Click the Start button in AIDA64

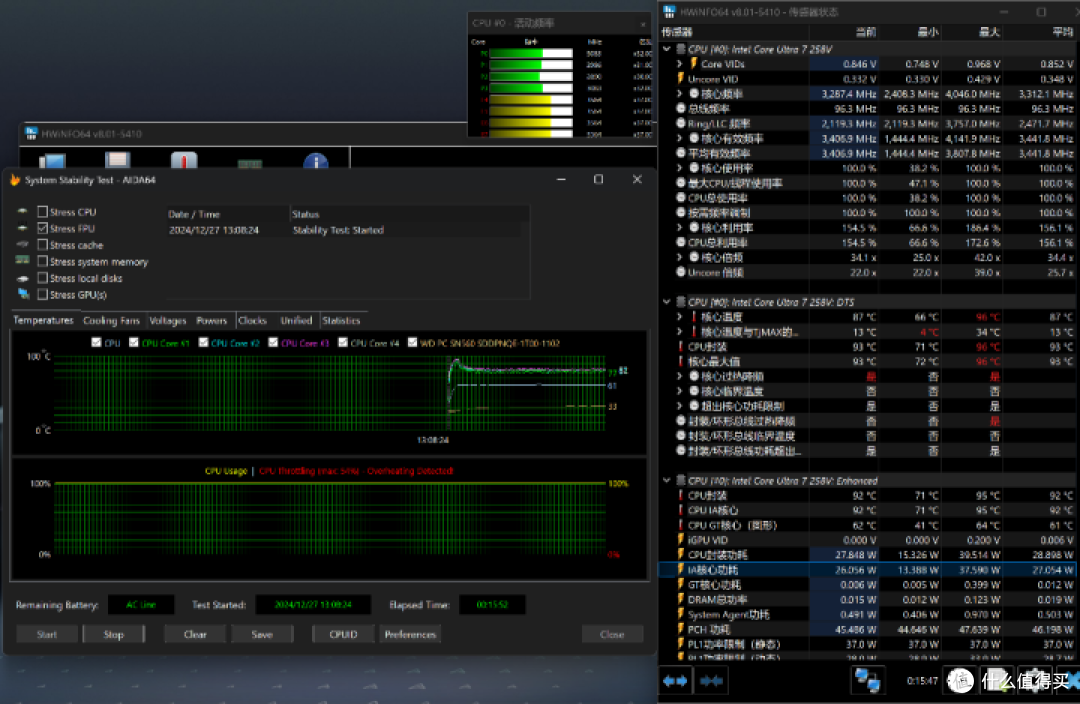47,634
